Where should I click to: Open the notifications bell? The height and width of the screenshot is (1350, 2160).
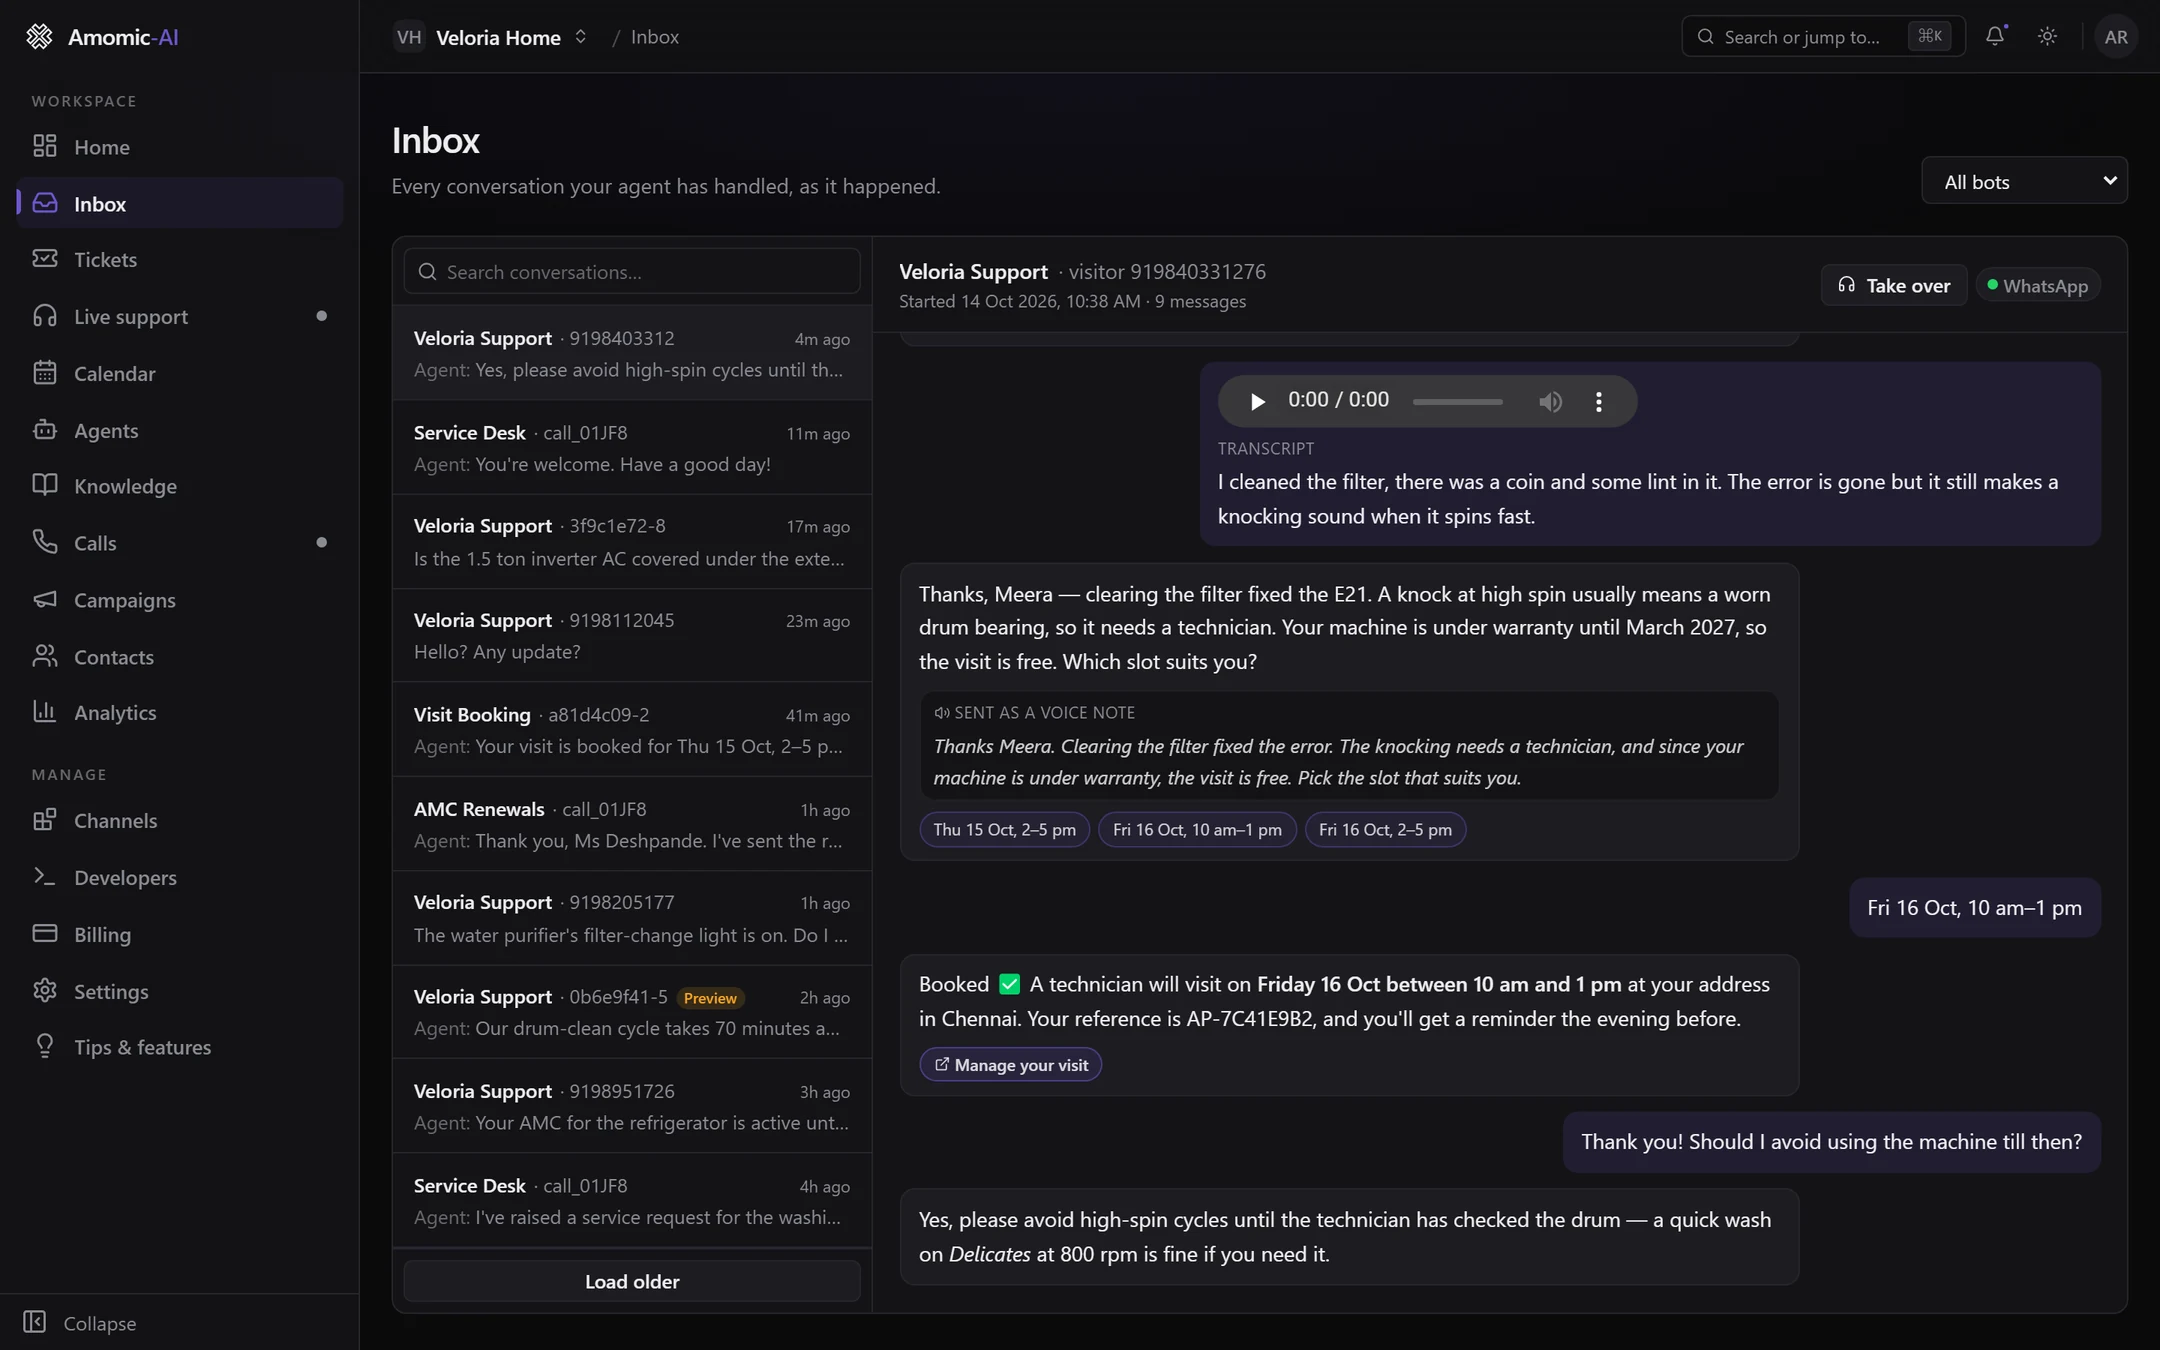click(1995, 36)
